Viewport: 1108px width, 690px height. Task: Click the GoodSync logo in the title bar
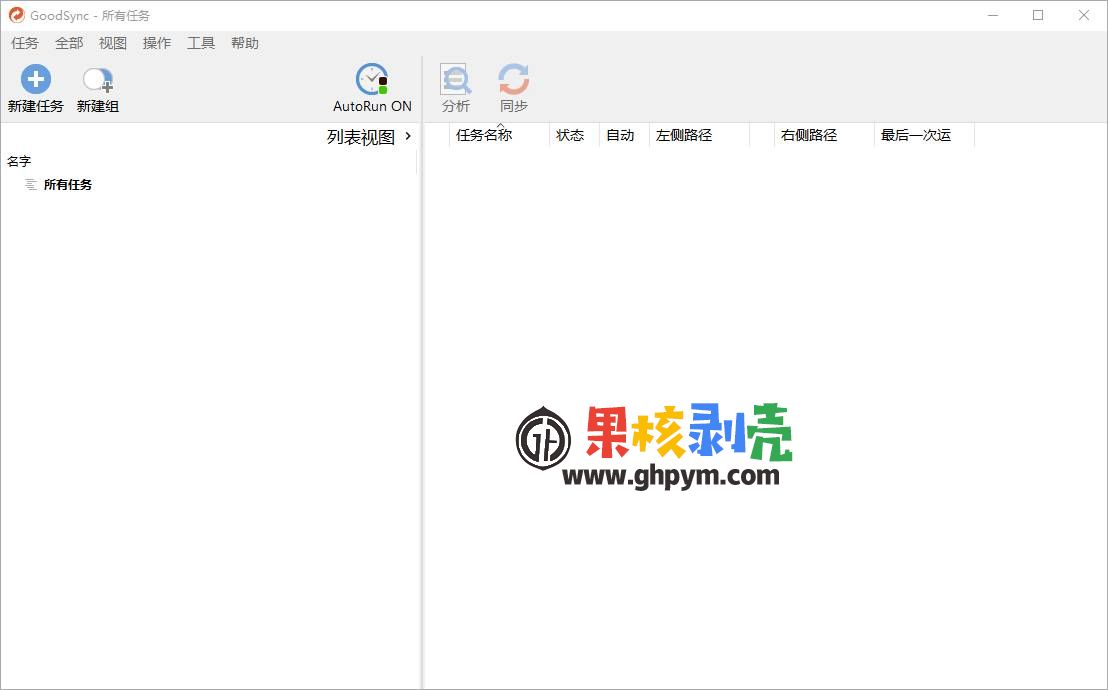click(16, 15)
